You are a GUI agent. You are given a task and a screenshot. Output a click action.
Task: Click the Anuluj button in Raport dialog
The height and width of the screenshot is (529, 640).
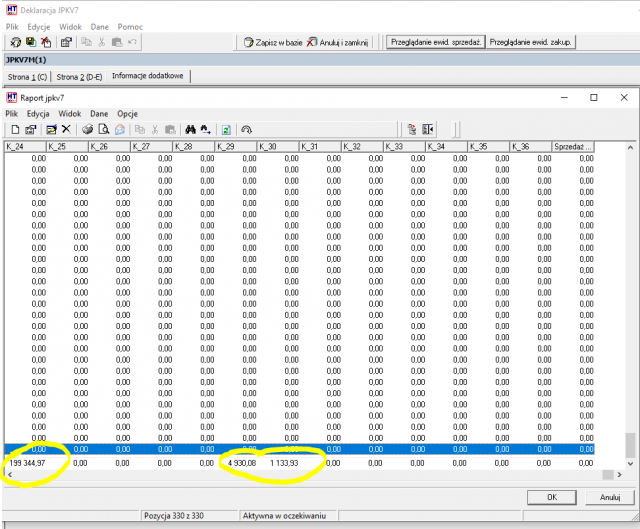(x=610, y=497)
